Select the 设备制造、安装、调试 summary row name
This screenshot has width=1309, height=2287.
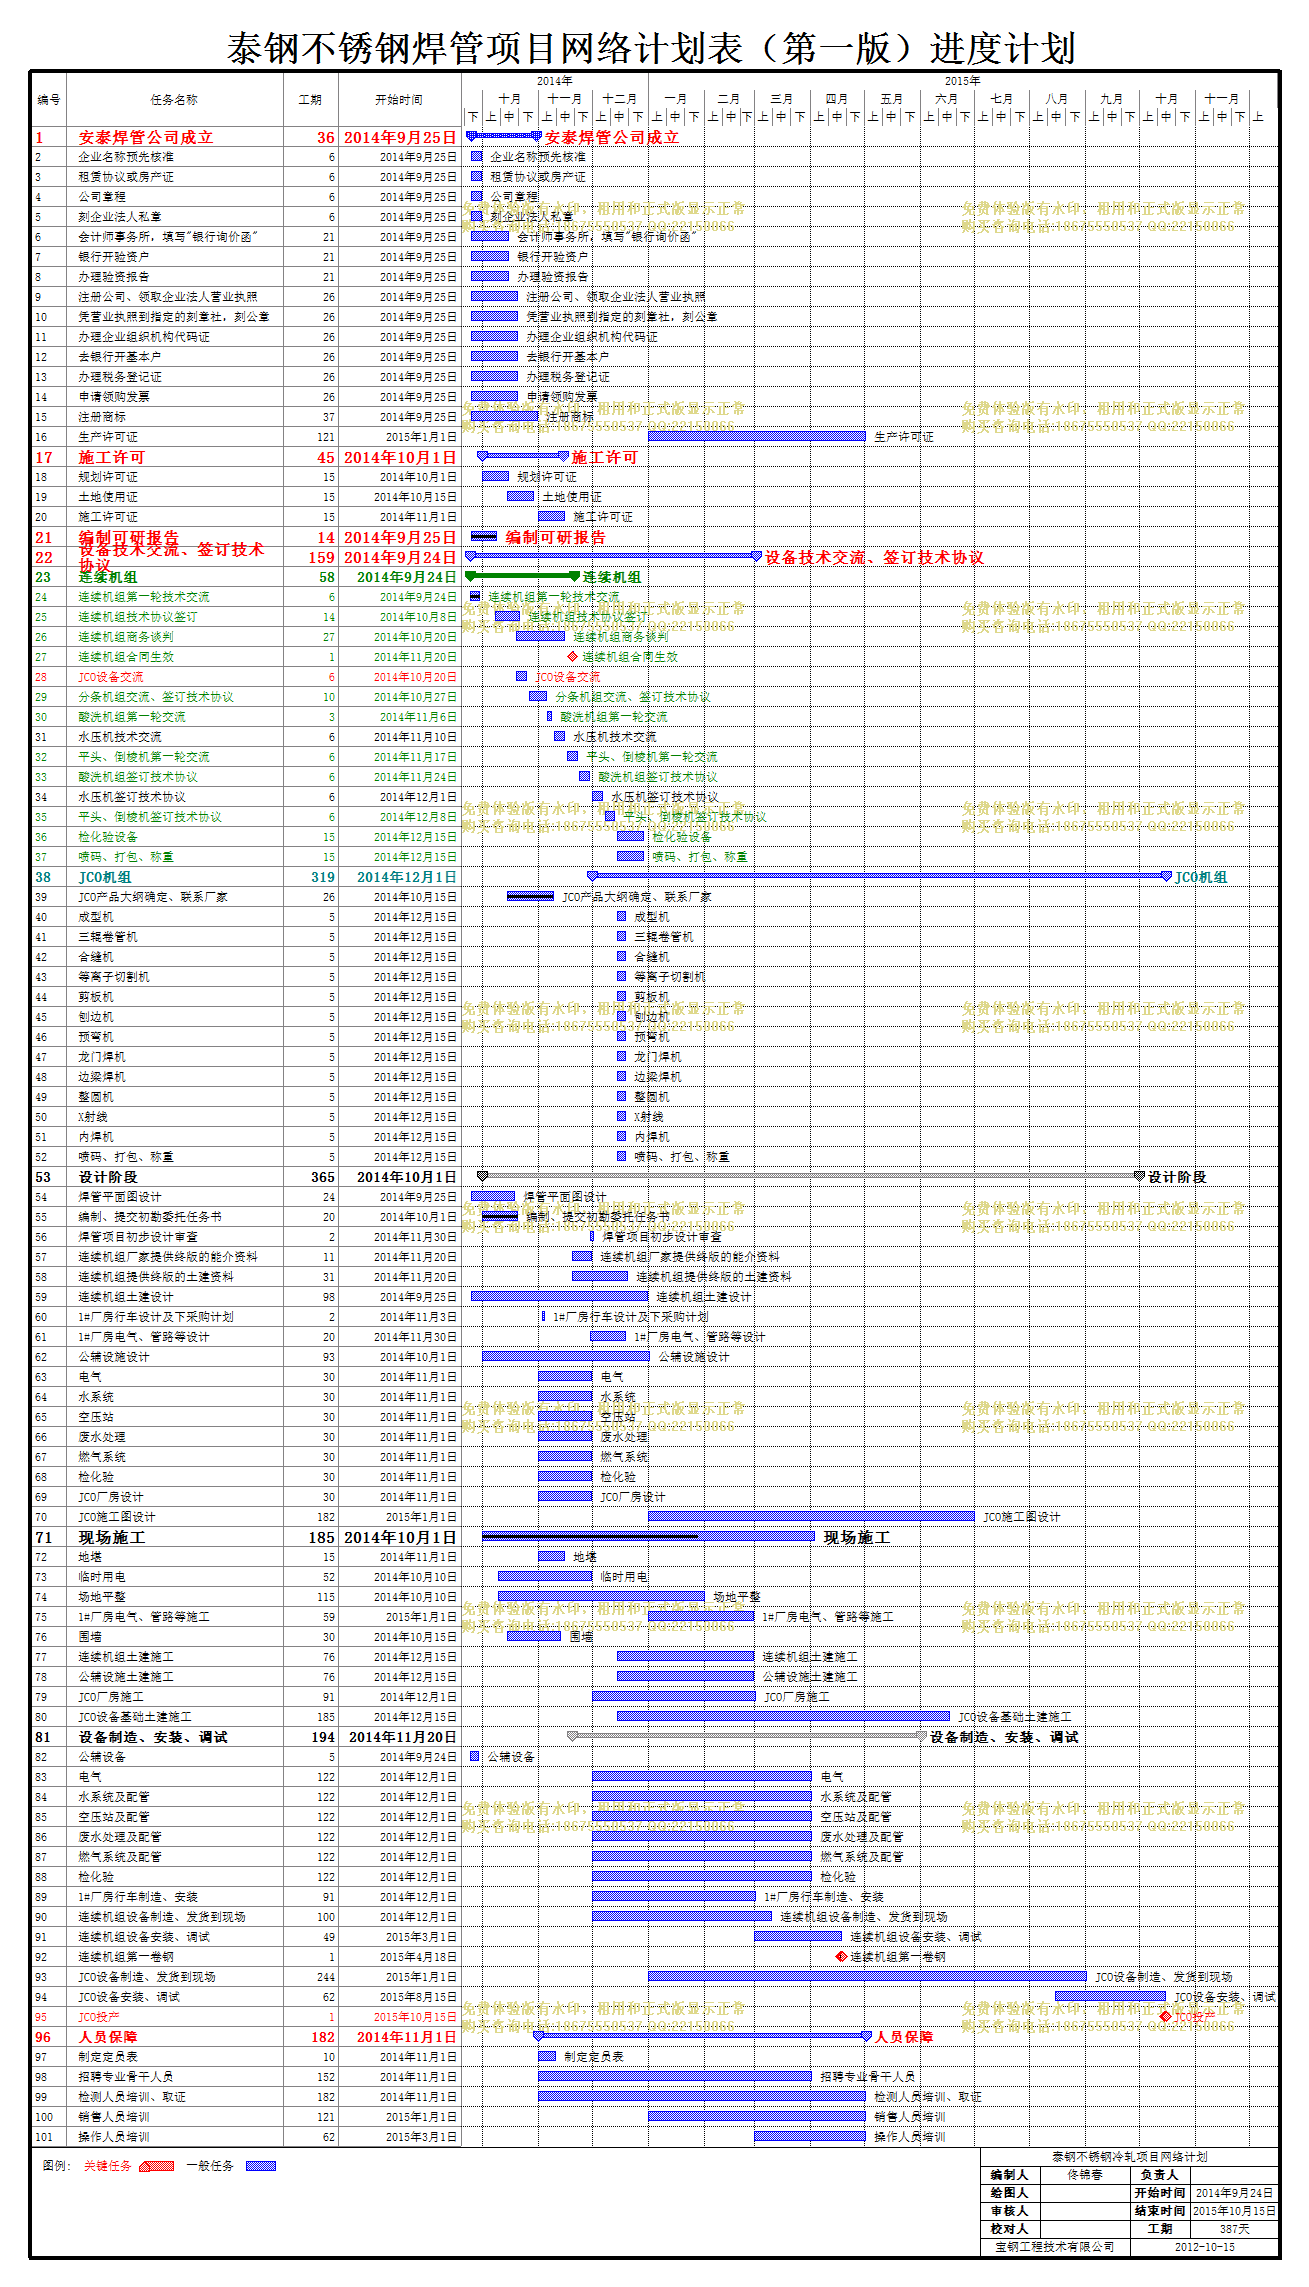coord(153,1737)
